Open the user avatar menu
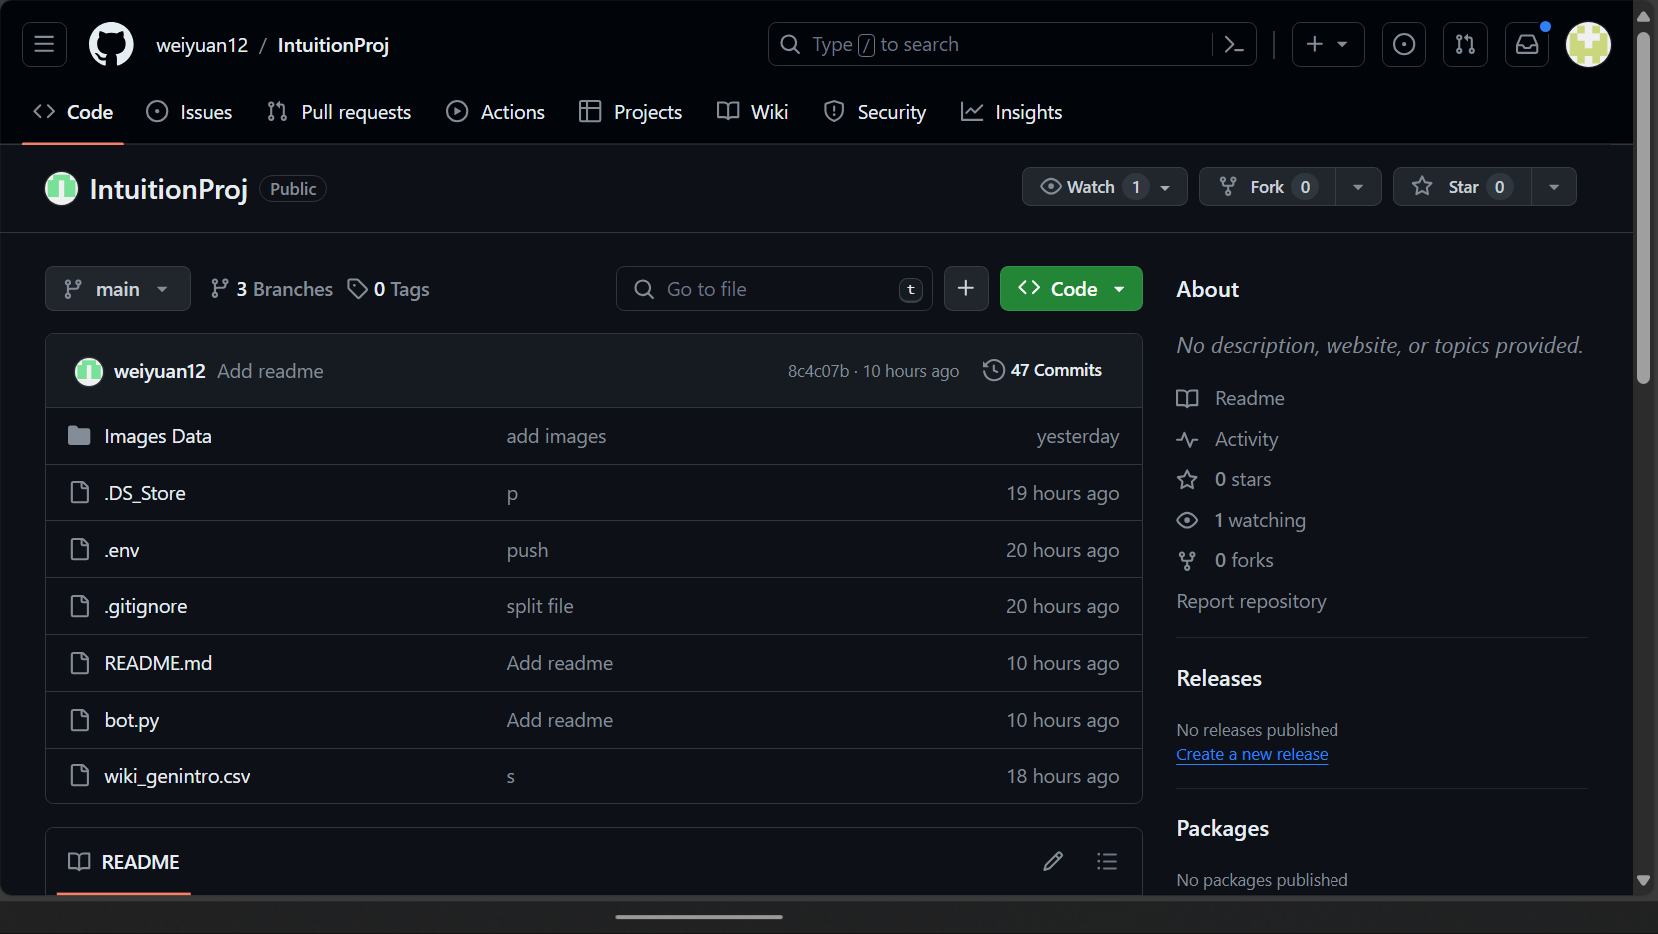 pos(1588,44)
